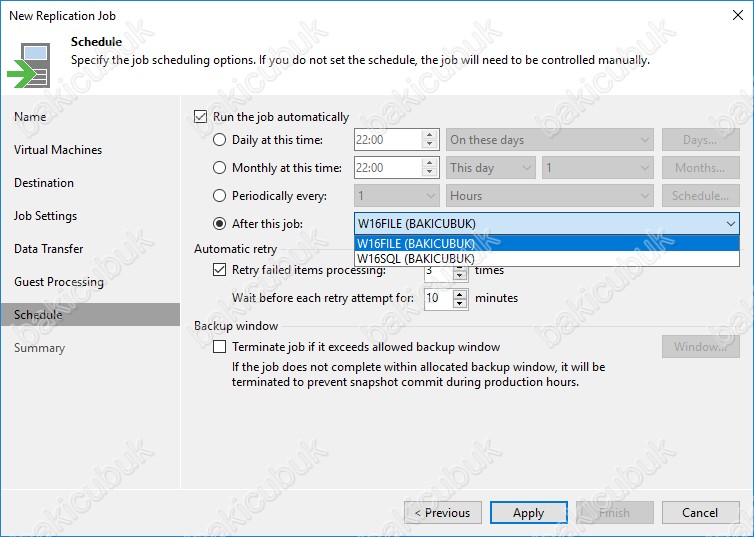This screenshot has height=537, width=754.
Task: Click the retry wait field showing 10
Action: click(439, 298)
